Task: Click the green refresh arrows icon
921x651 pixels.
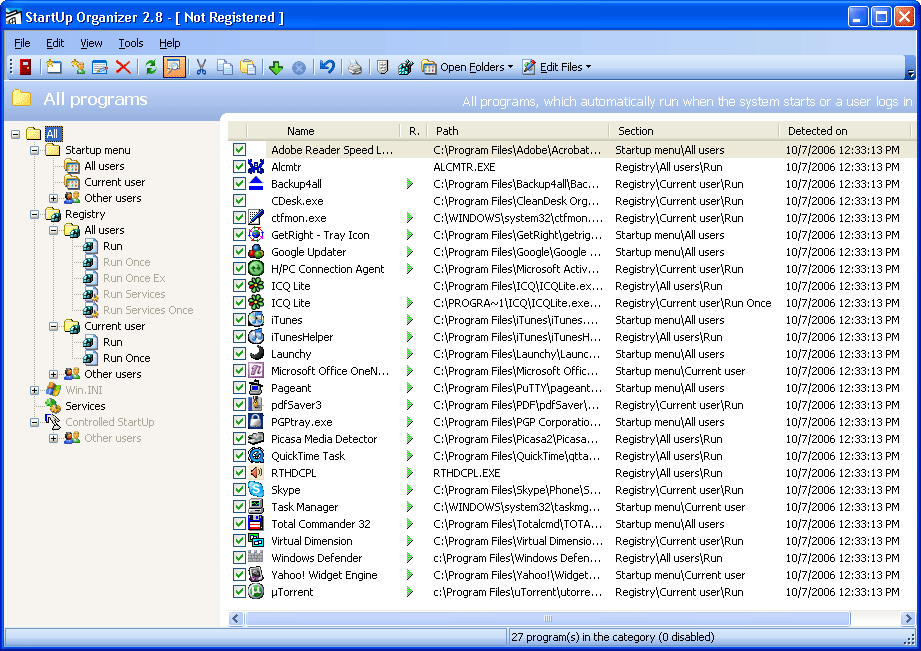Action: tap(151, 67)
